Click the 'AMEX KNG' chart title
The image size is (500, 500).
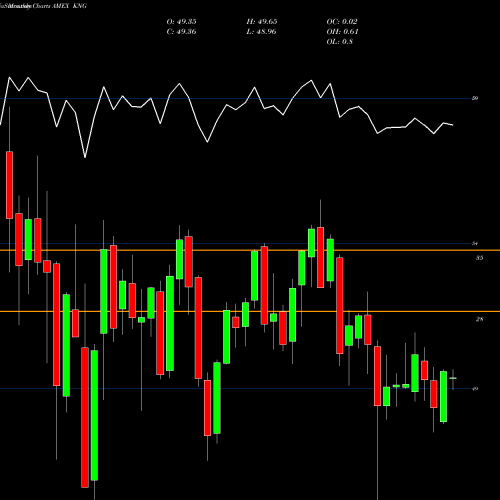69,6
